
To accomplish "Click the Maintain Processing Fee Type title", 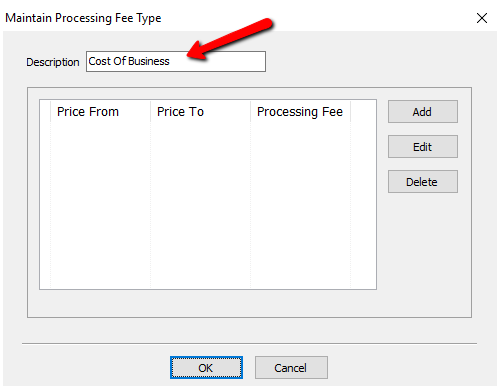I will click(x=83, y=18).
